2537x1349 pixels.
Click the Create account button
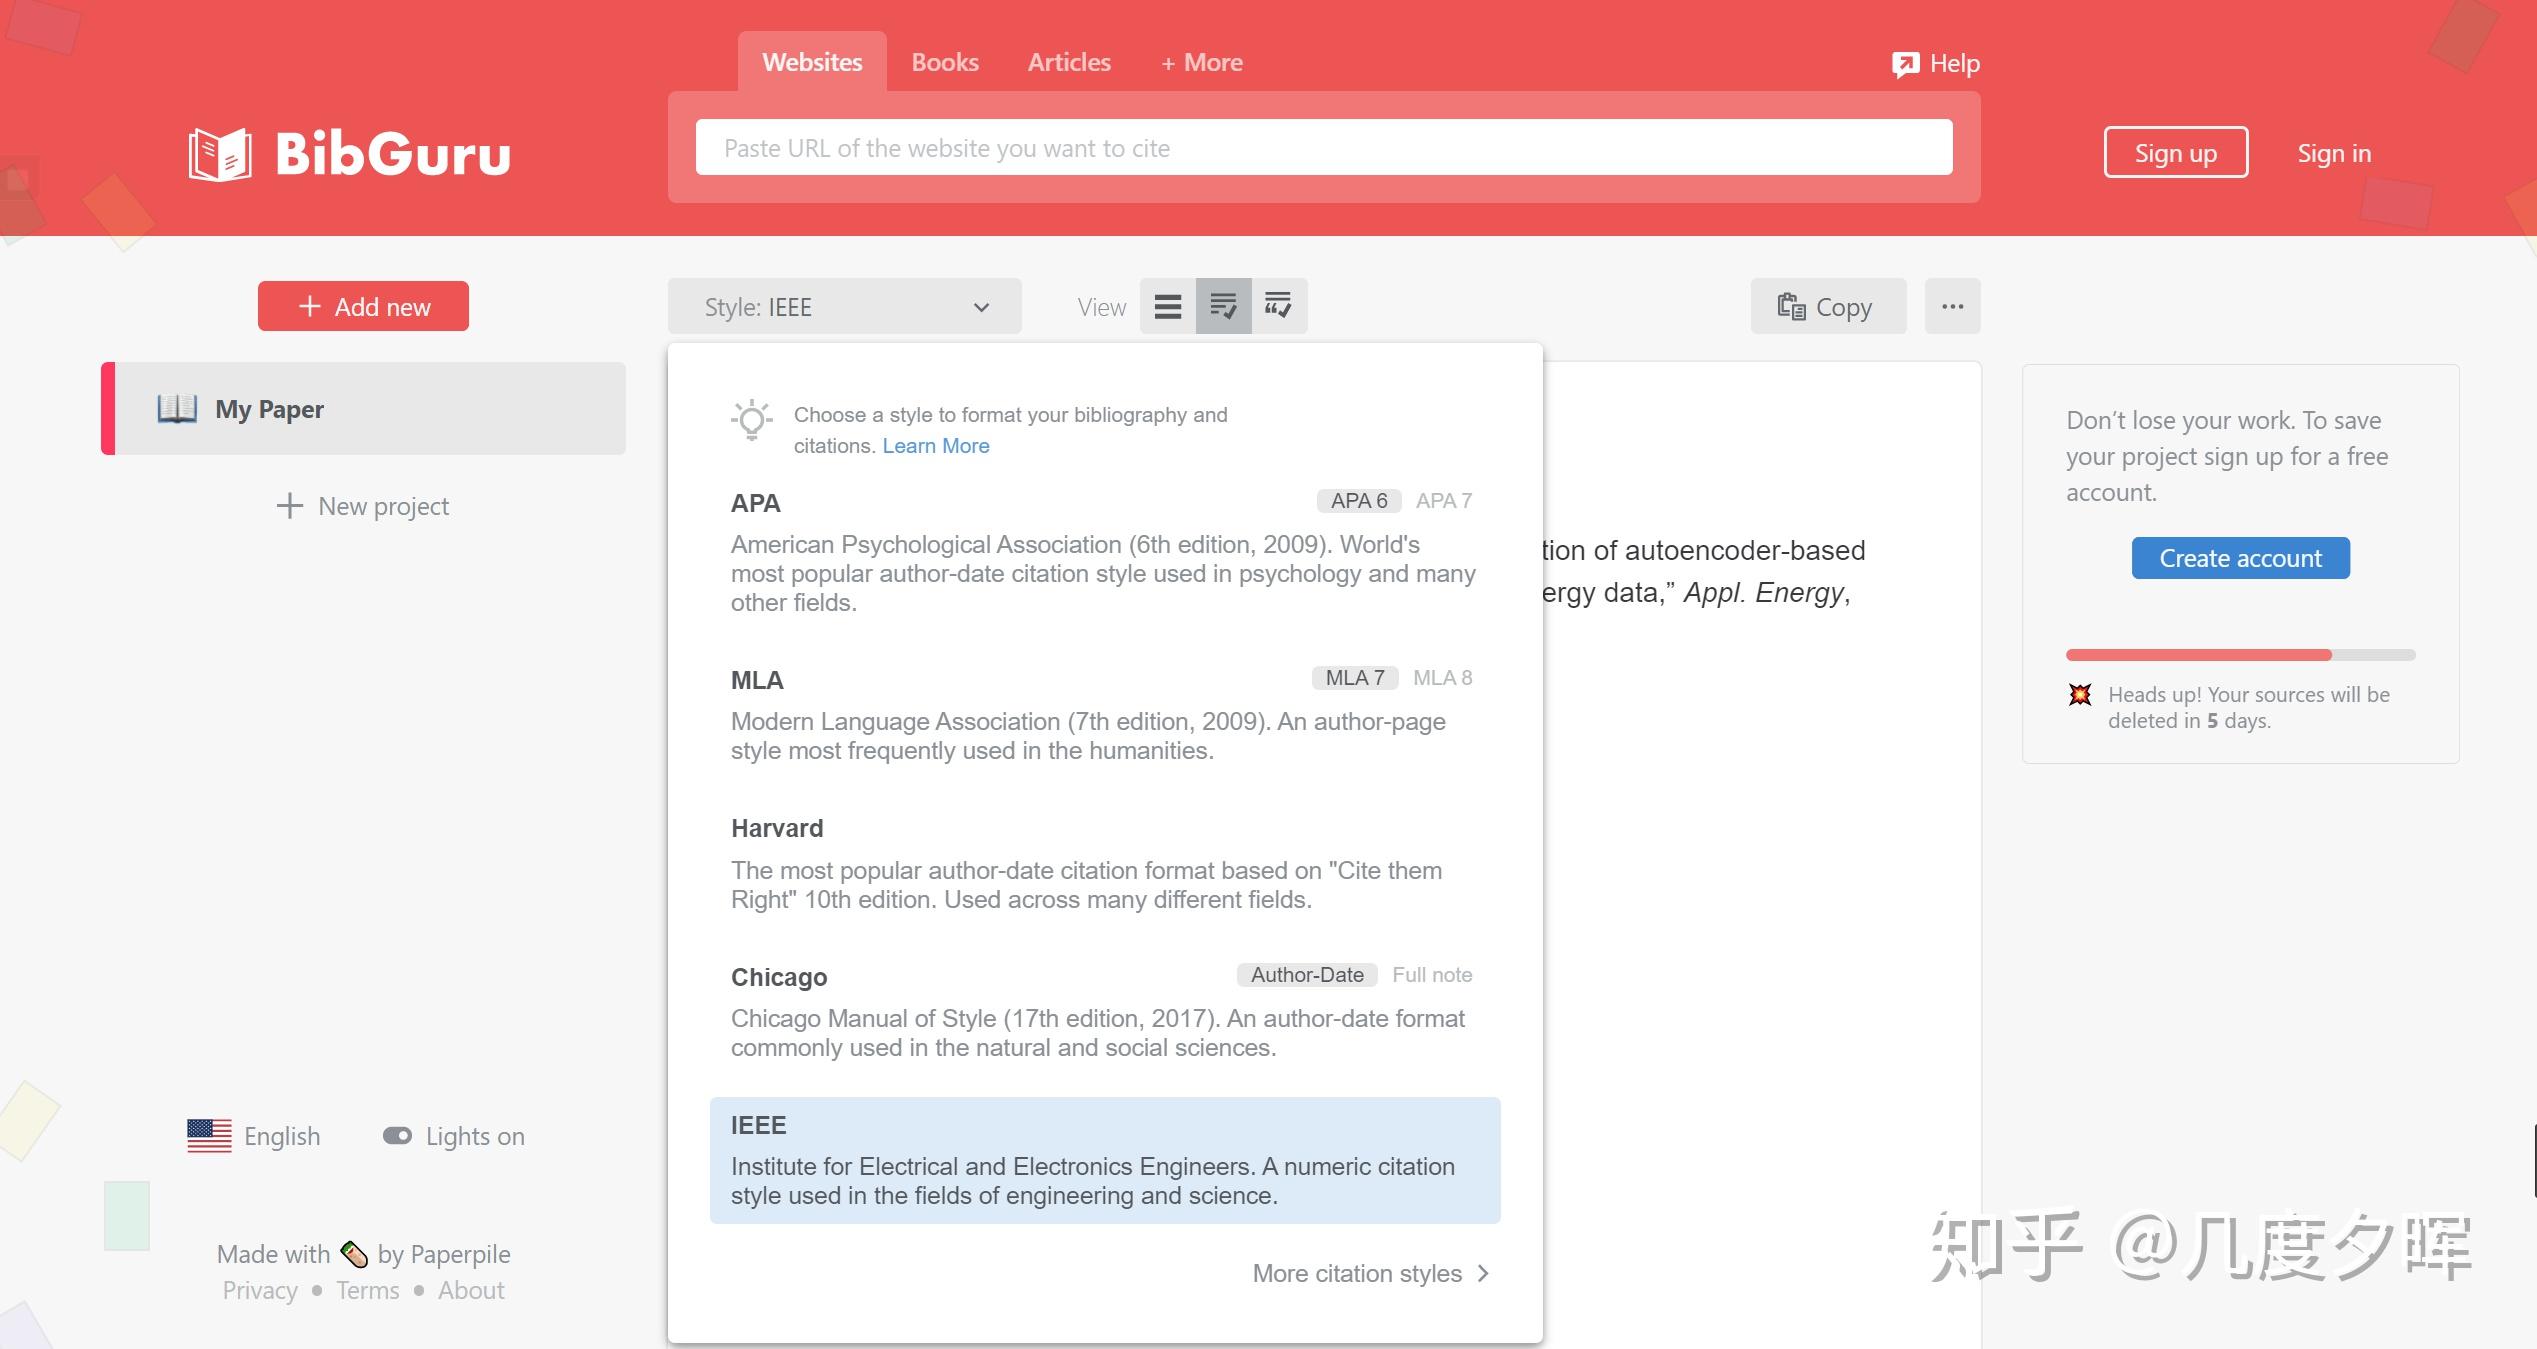tap(2240, 558)
